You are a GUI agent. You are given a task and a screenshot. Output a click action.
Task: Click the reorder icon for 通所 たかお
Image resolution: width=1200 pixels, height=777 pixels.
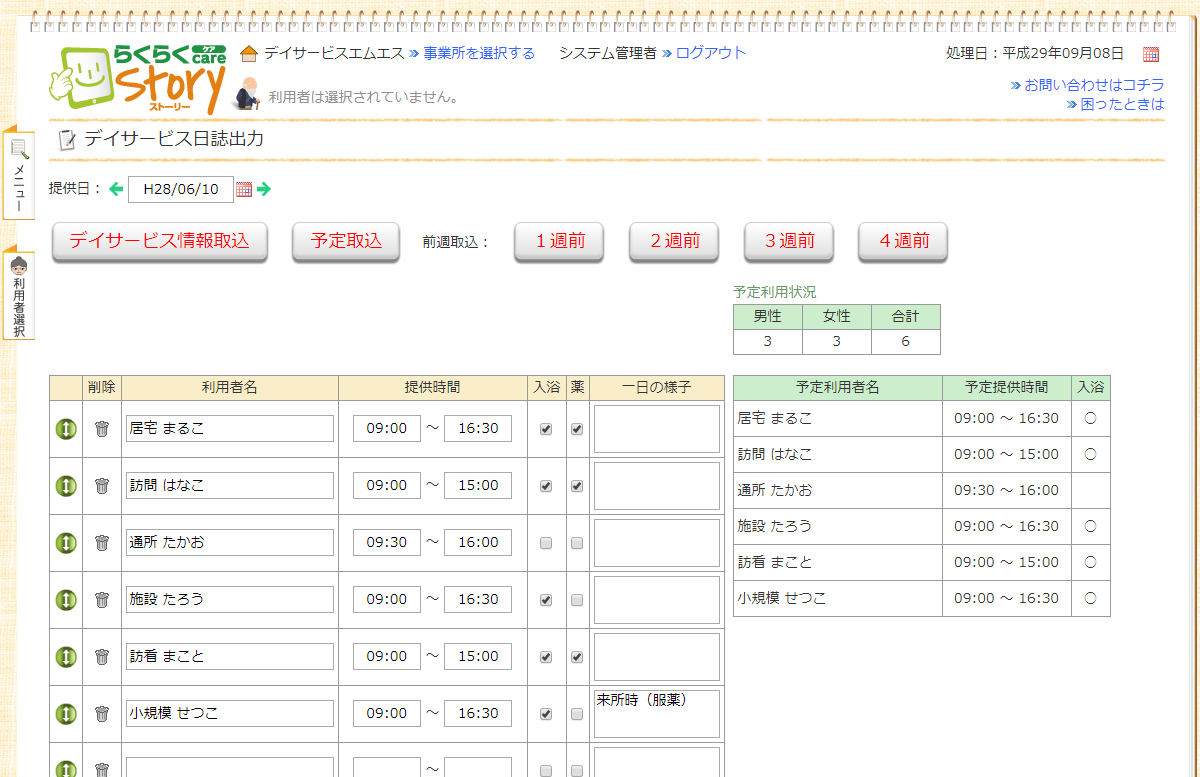[x=66, y=543]
